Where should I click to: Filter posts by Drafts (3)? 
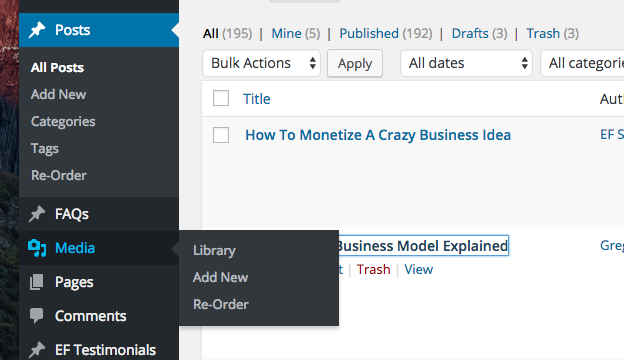[x=480, y=33]
